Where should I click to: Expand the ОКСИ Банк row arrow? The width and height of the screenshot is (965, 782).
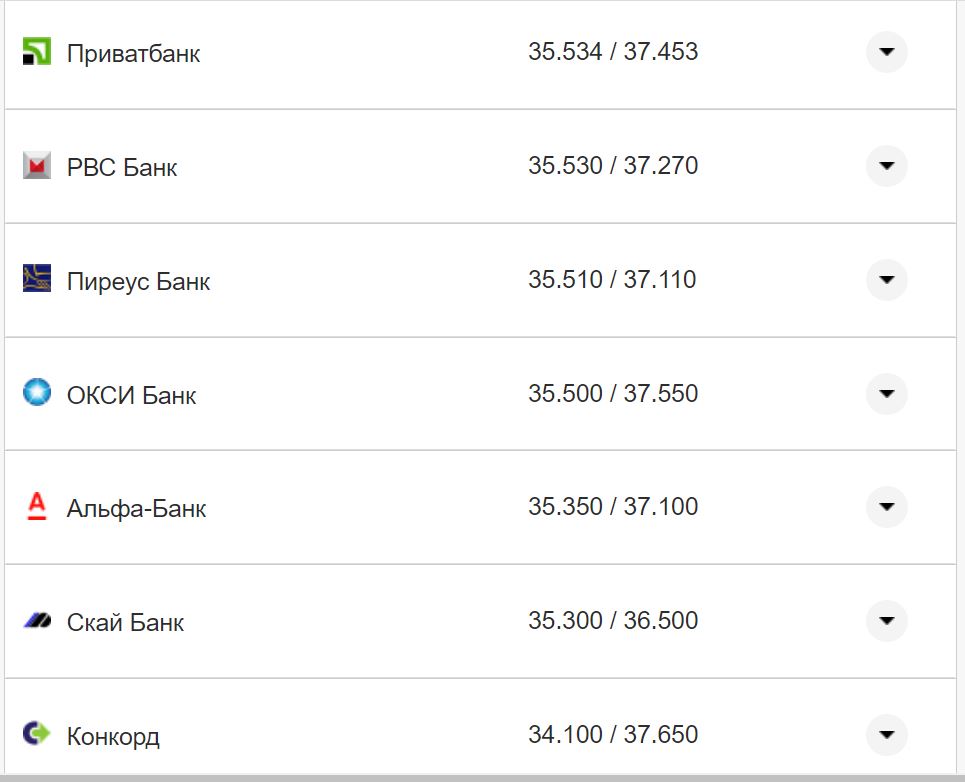886,394
